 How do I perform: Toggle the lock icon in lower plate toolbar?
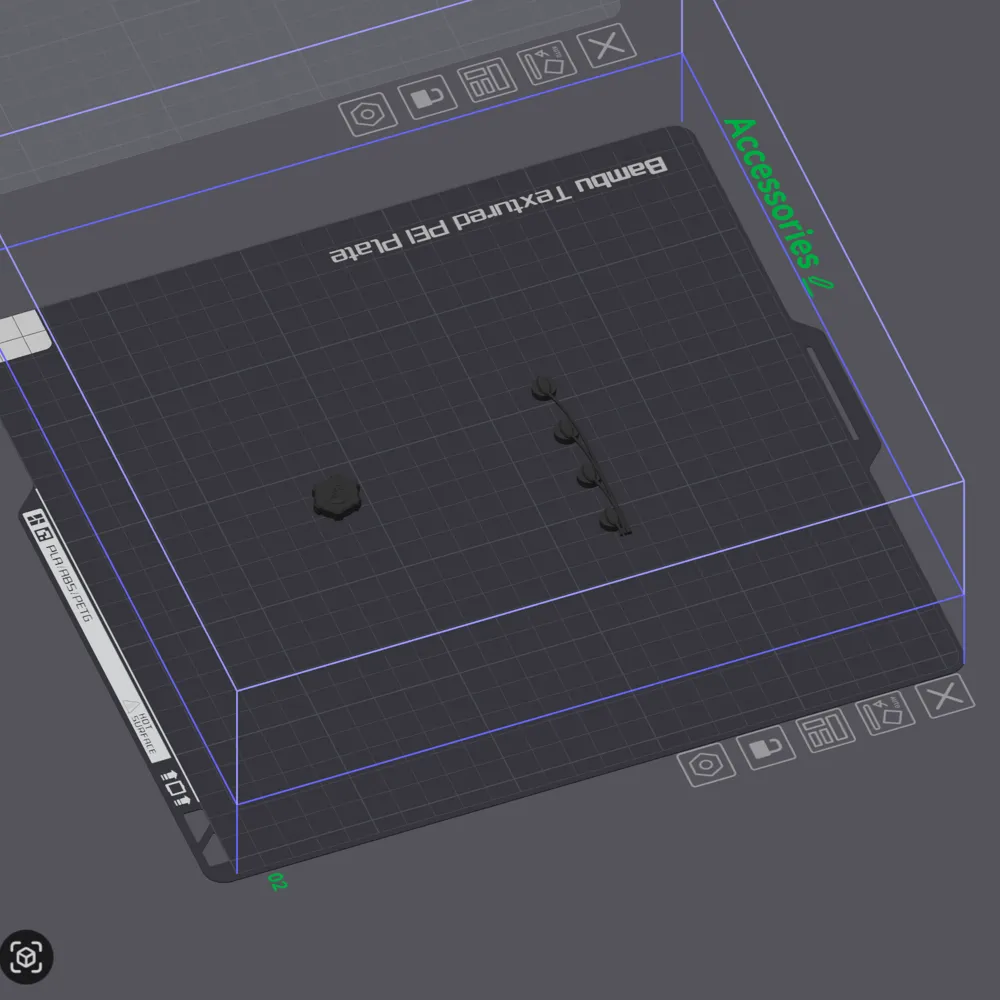(766, 747)
